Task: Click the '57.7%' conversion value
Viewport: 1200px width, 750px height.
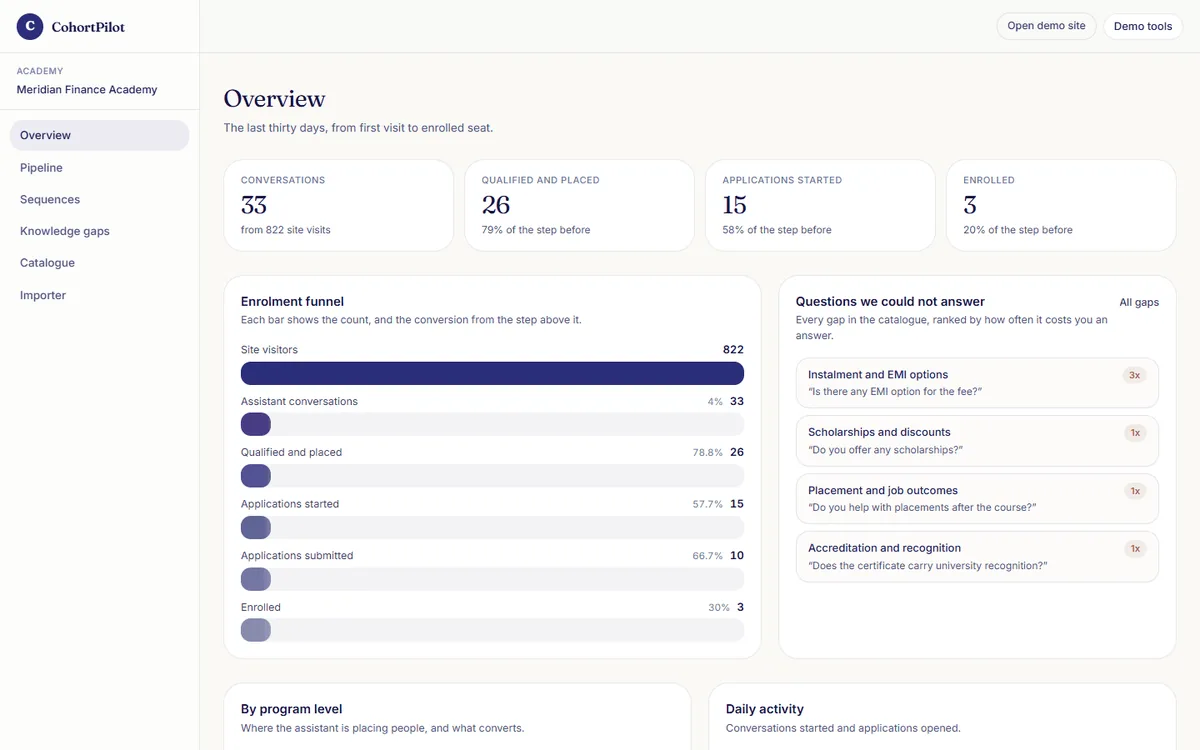Action: [x=707, y=505]
